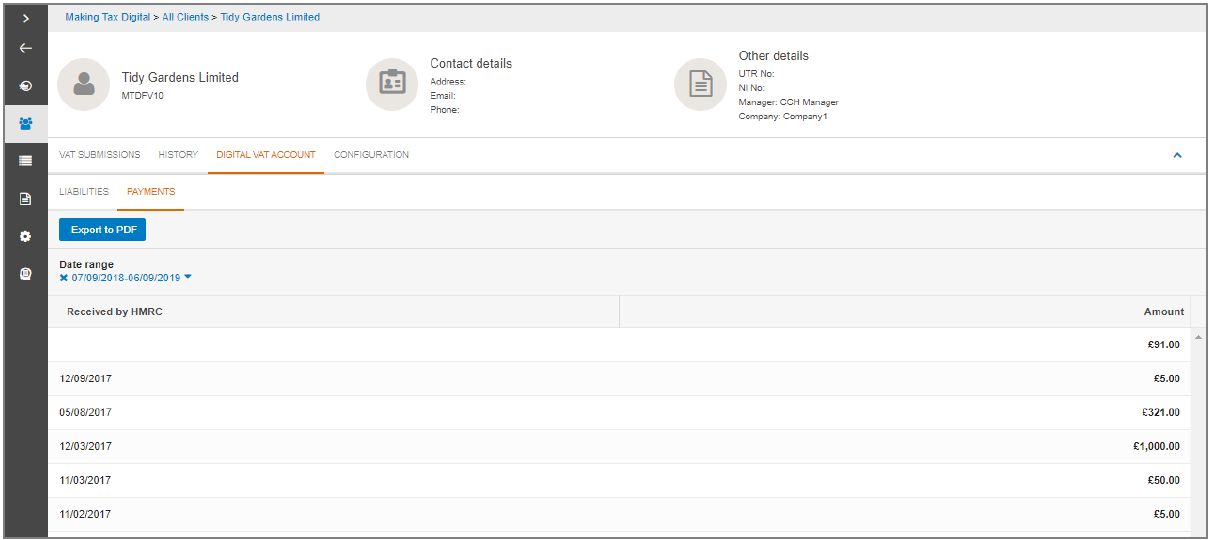Go back using the left arrow icon
This screenshot has width=1216, height=540.
26,48
